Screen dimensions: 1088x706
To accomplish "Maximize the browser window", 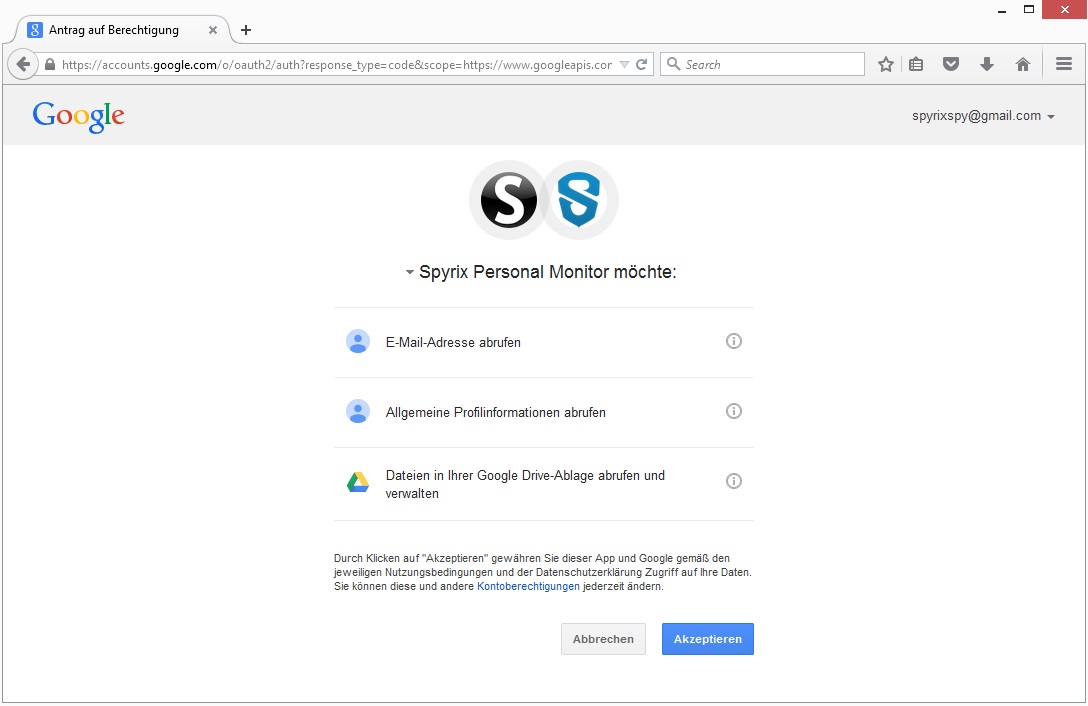I will [x=1028, y=10].
